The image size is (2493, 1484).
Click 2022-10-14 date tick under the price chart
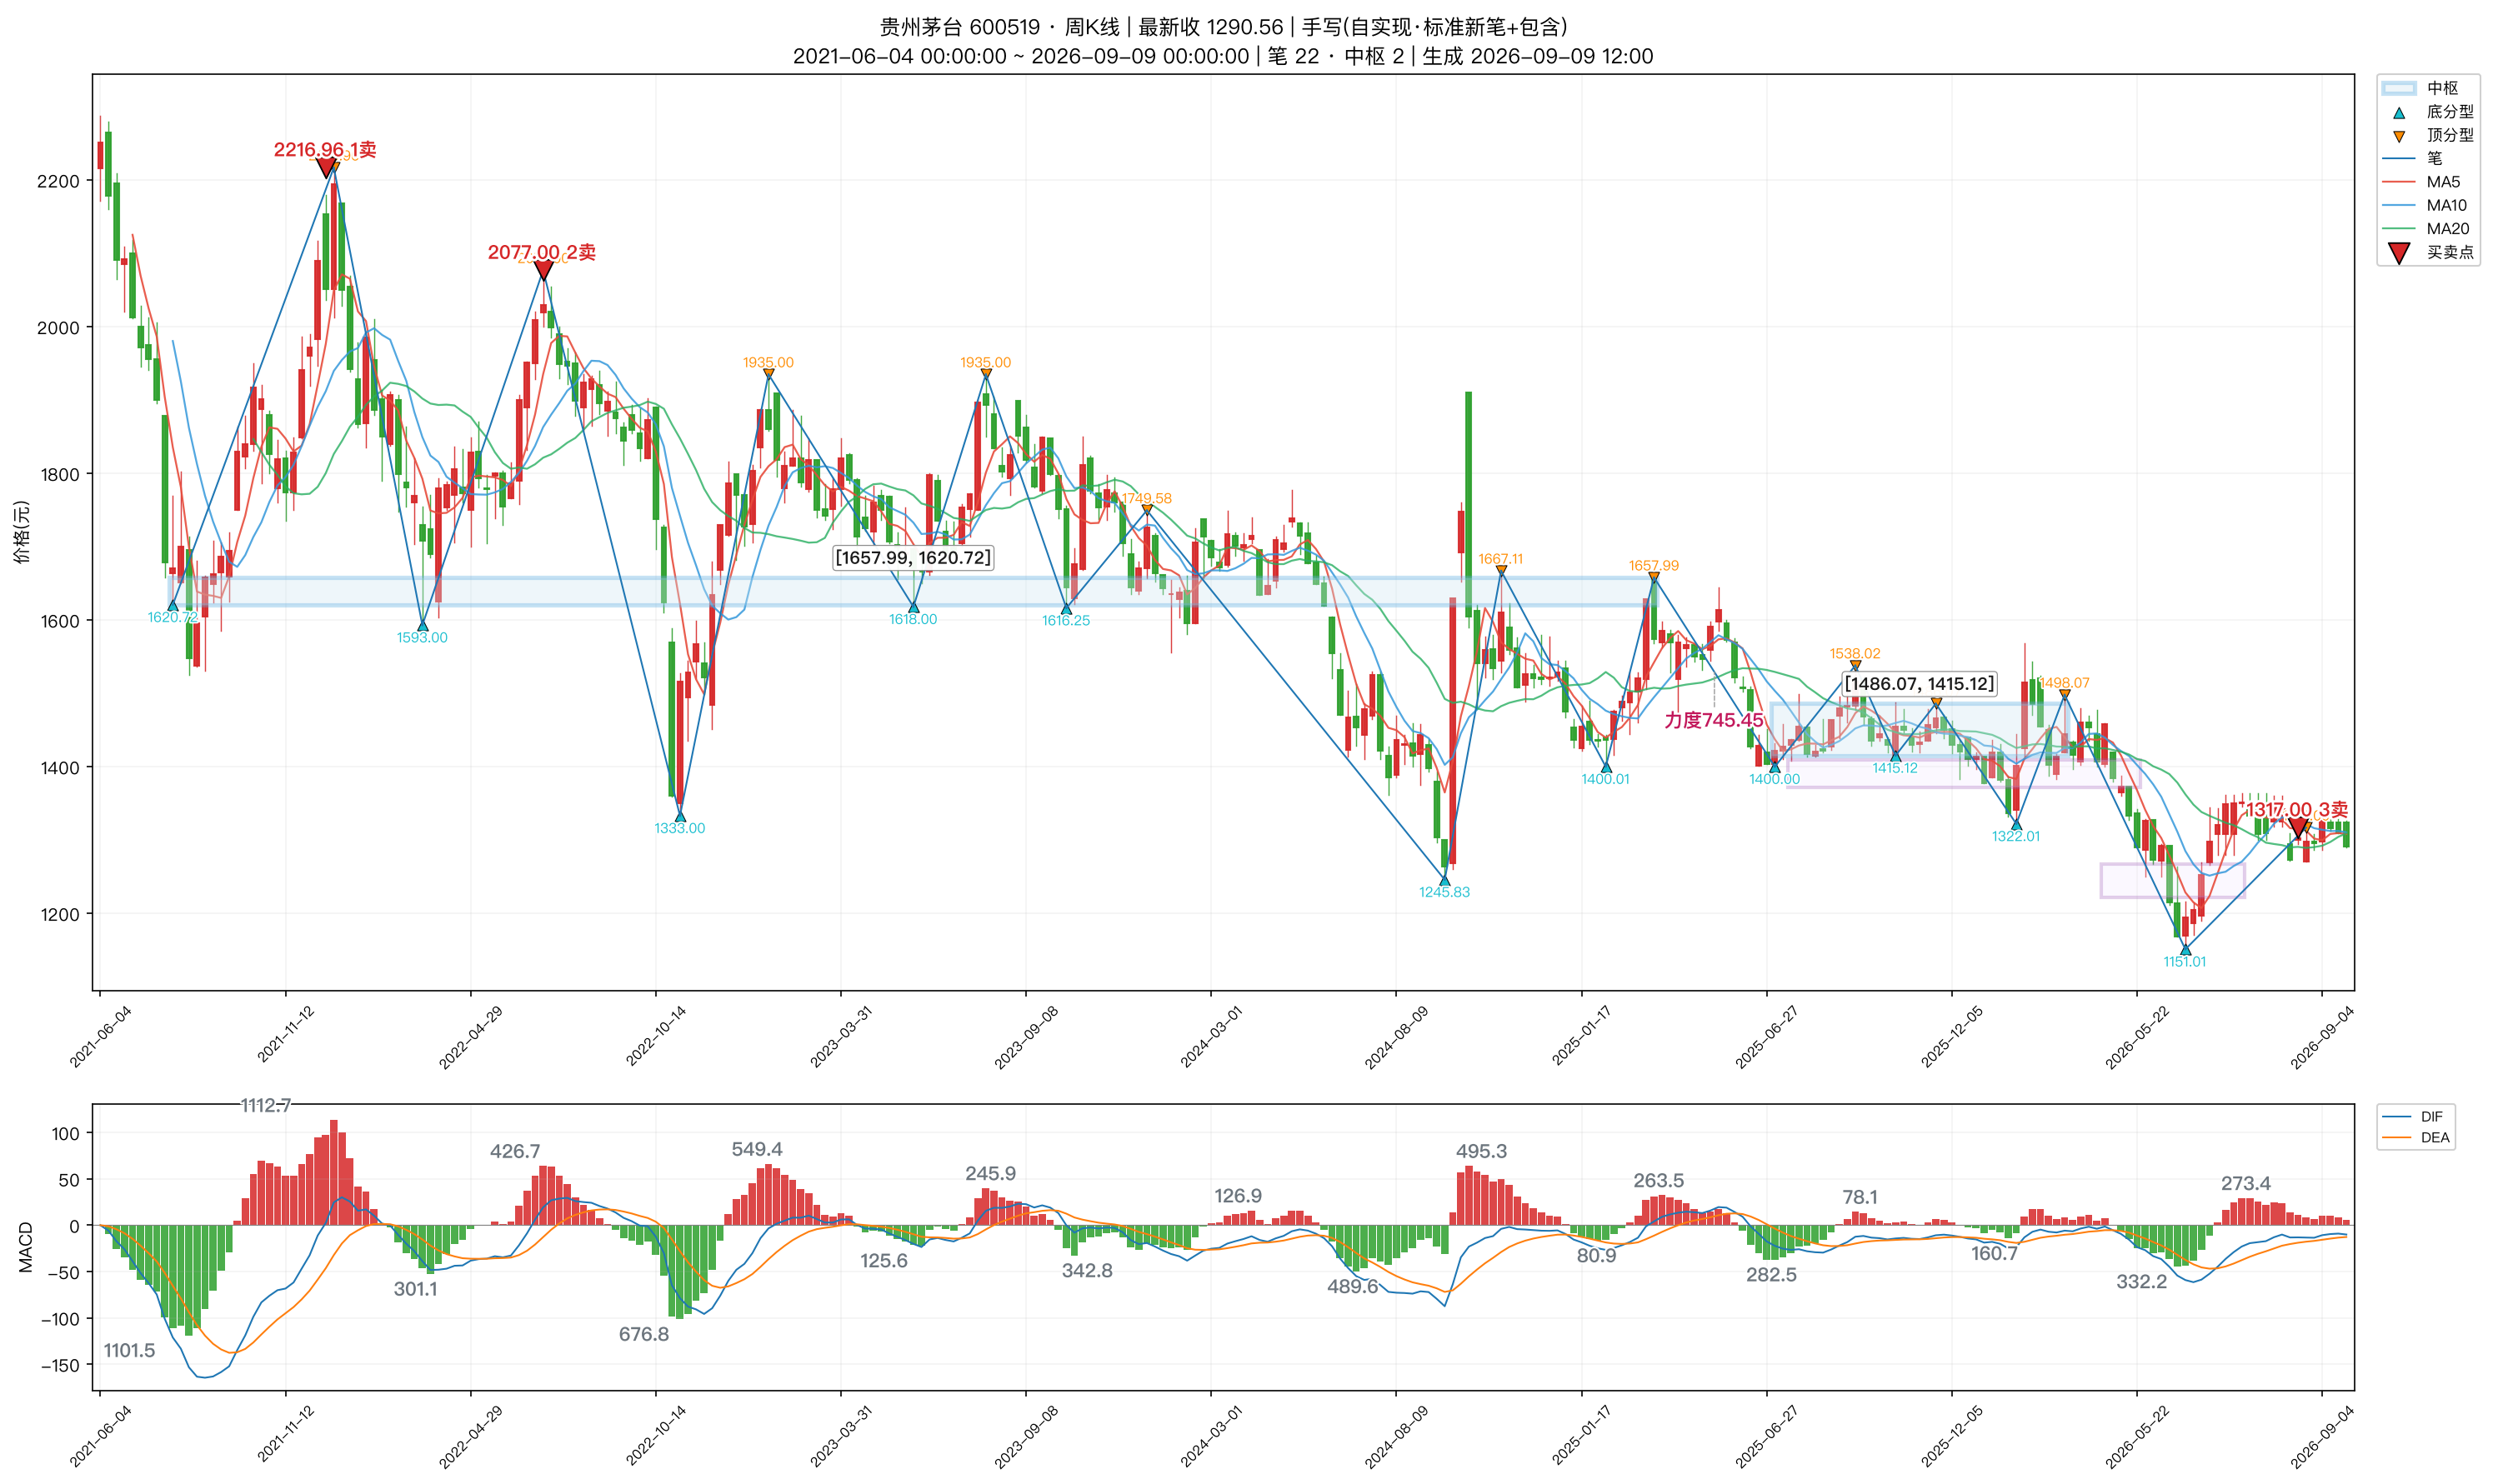(x=656, y=1037)
